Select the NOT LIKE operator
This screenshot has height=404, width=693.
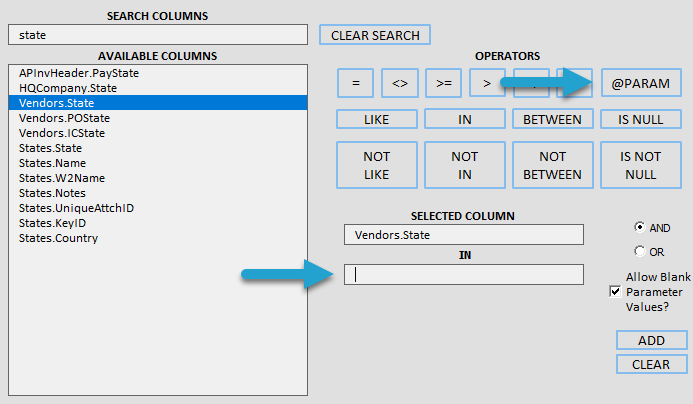(377, 165)
